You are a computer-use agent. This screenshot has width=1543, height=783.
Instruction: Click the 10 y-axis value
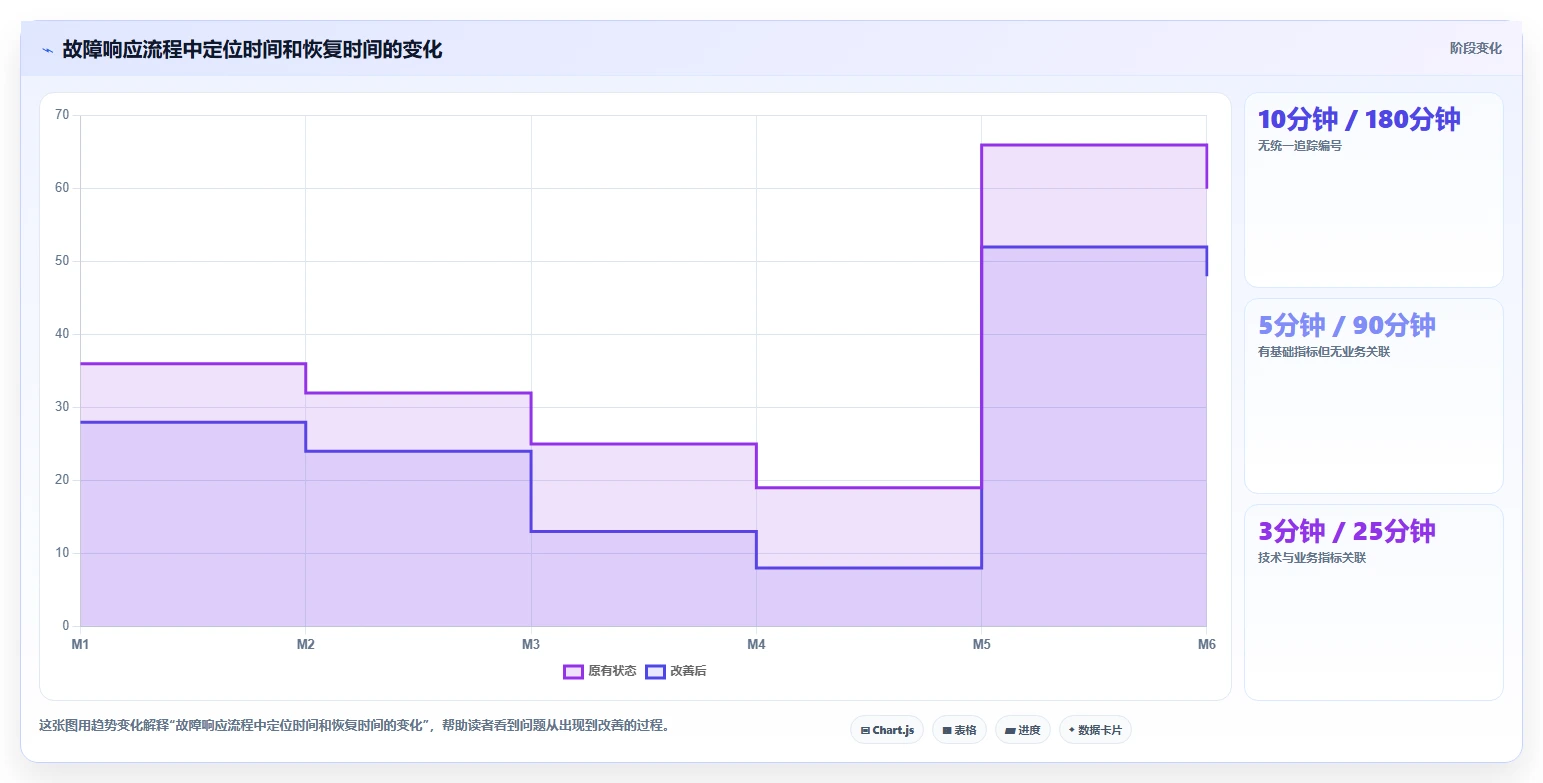[62, 553]
